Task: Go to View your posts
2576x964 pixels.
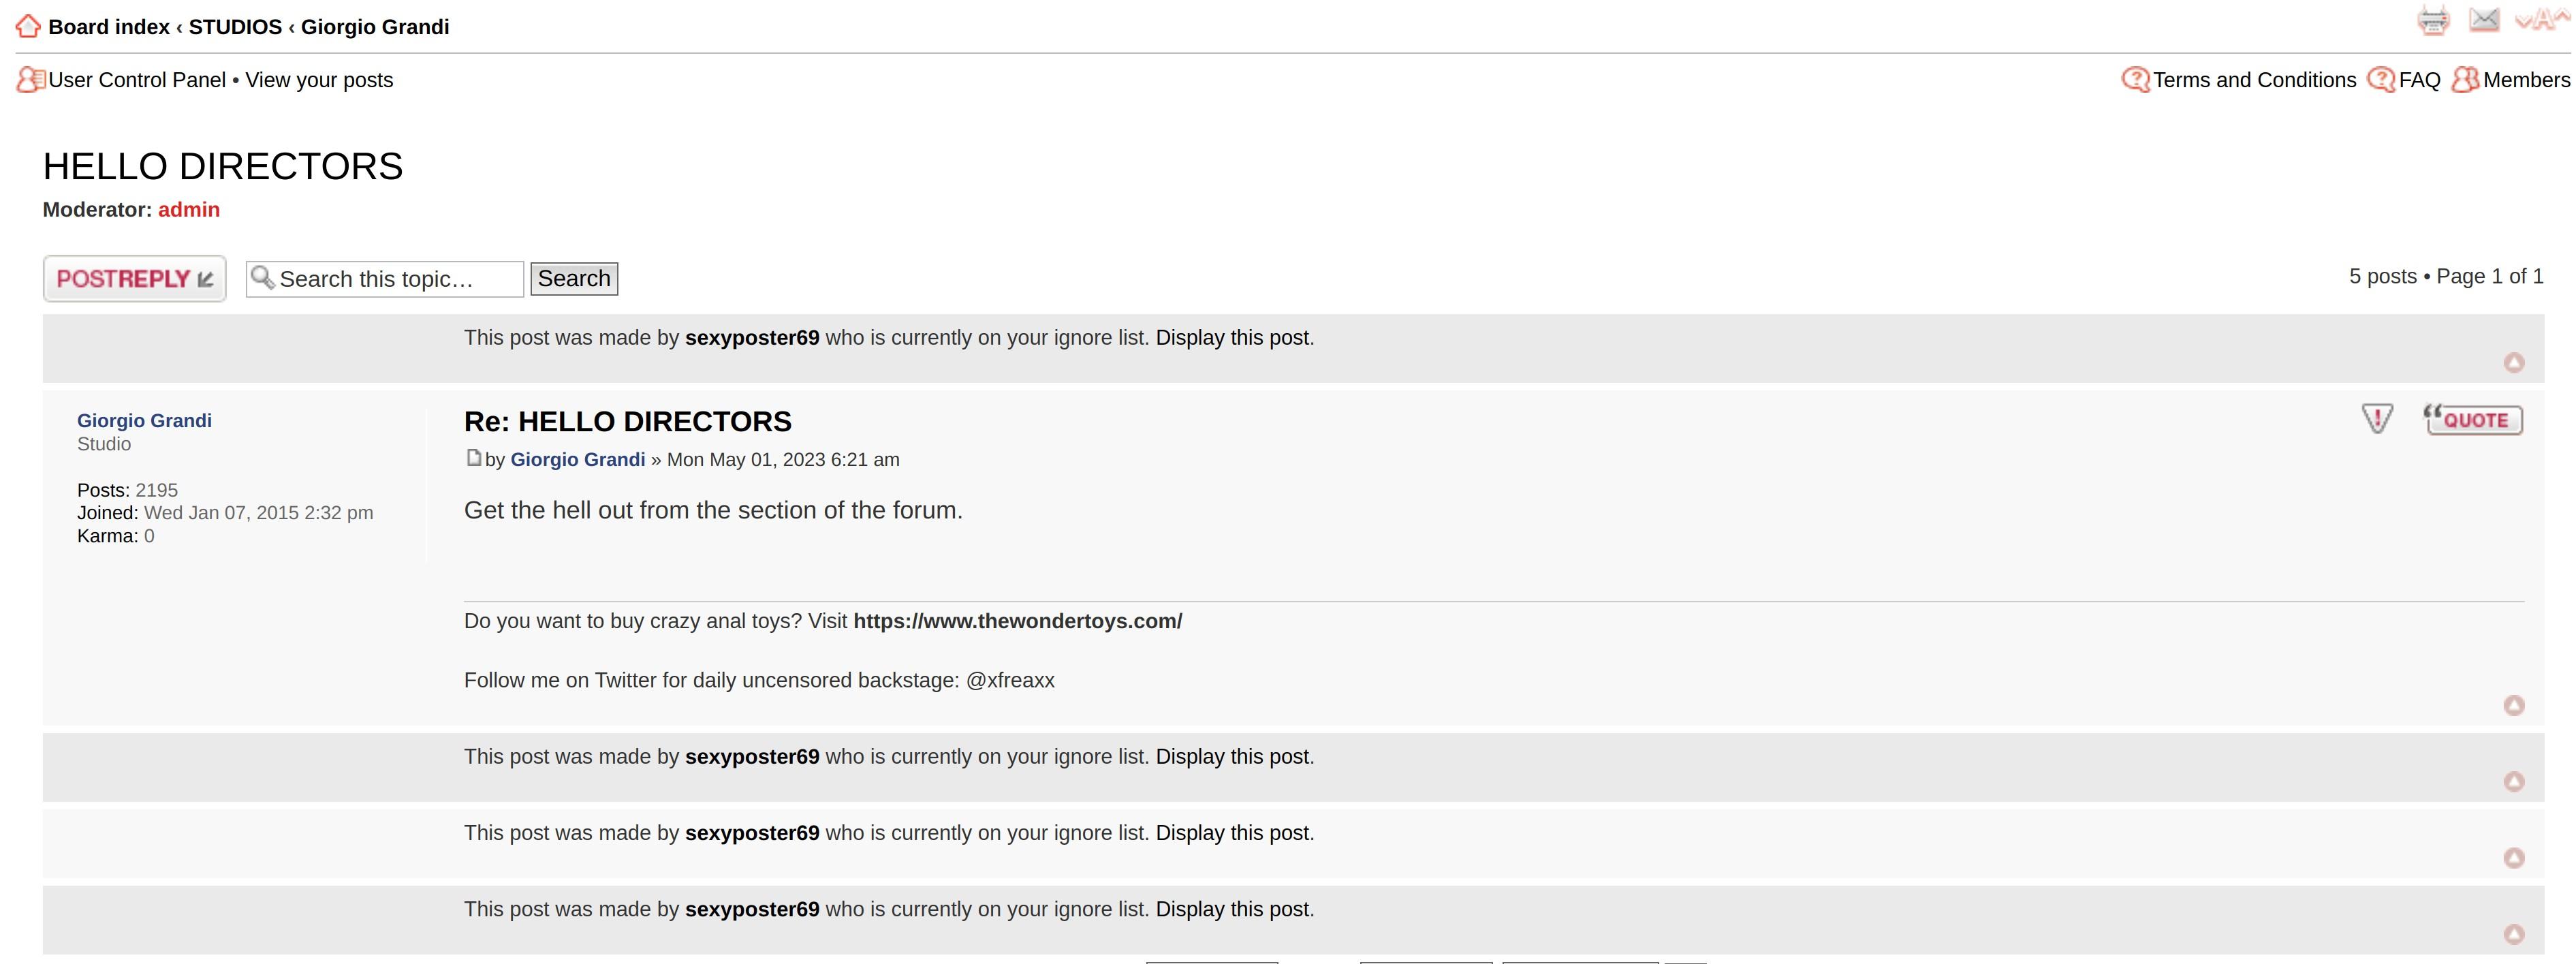Action: 319,80
